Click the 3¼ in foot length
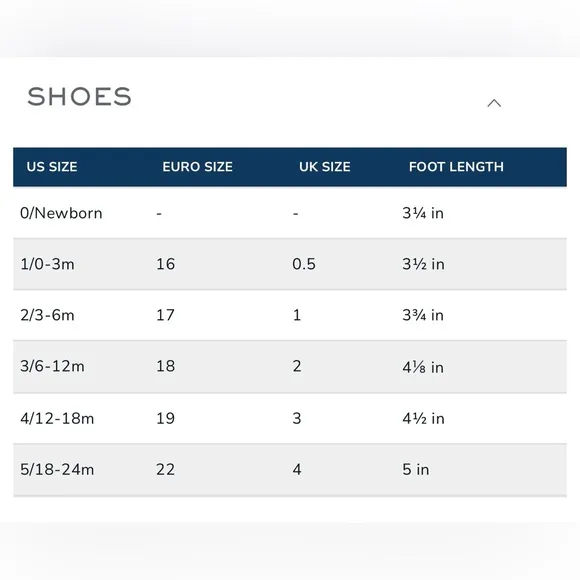 (x=423, y=213)
